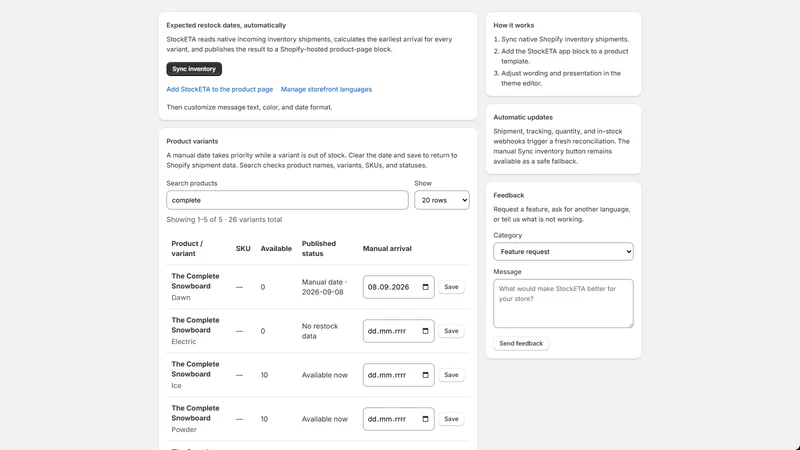Select the 'How it works' heading
The image size is (800, 450).
(514, 25)
